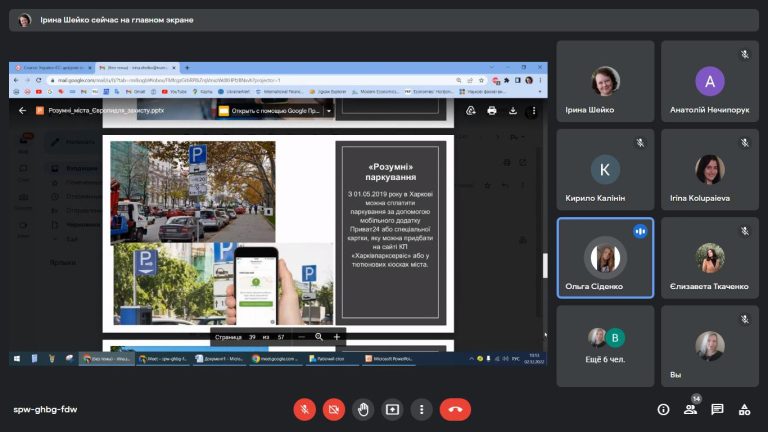768x432 pixels.
Task: Open the 'Ещё 6 чел.' tile
Action: [605, 346]
